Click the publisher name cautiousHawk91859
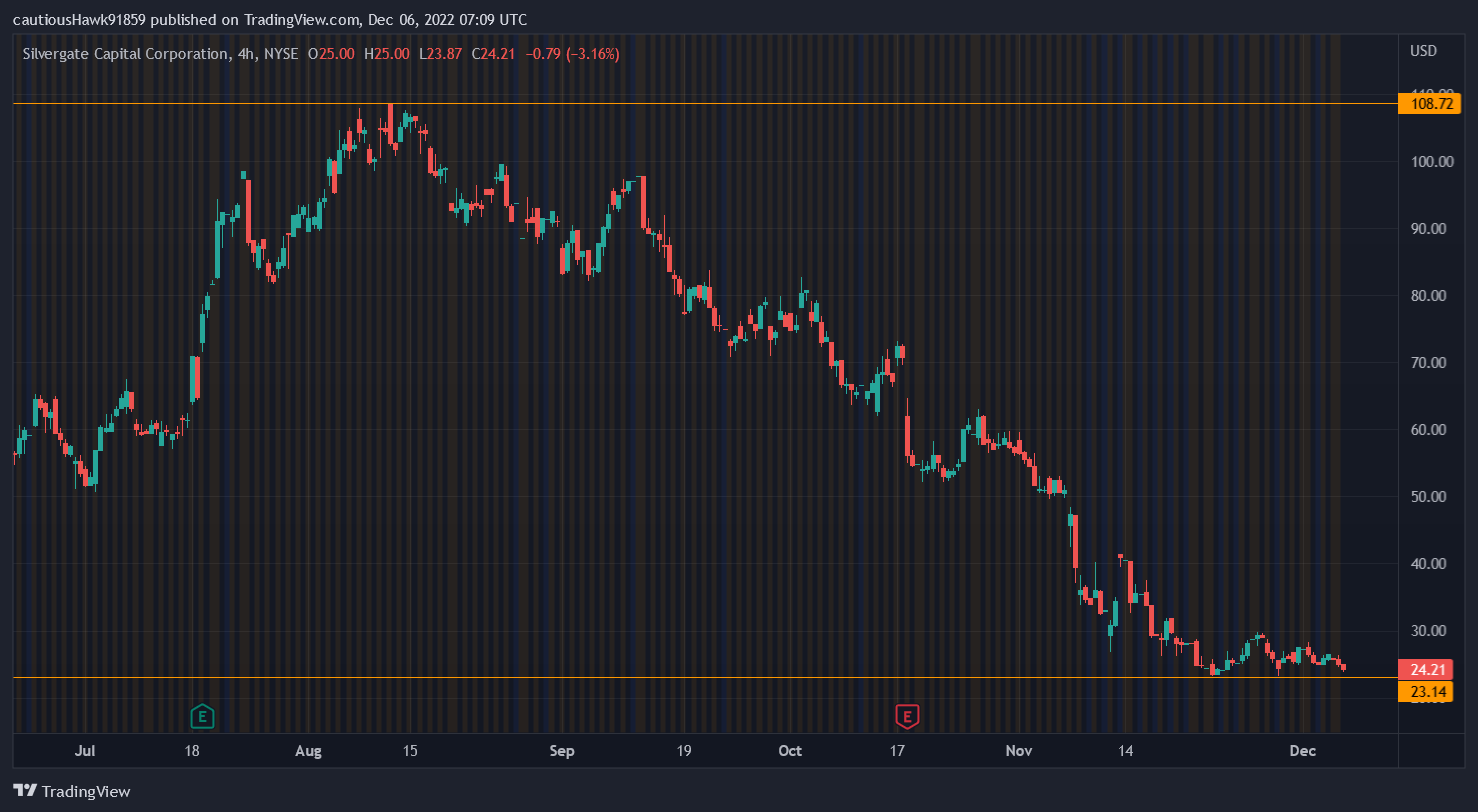 79,20
